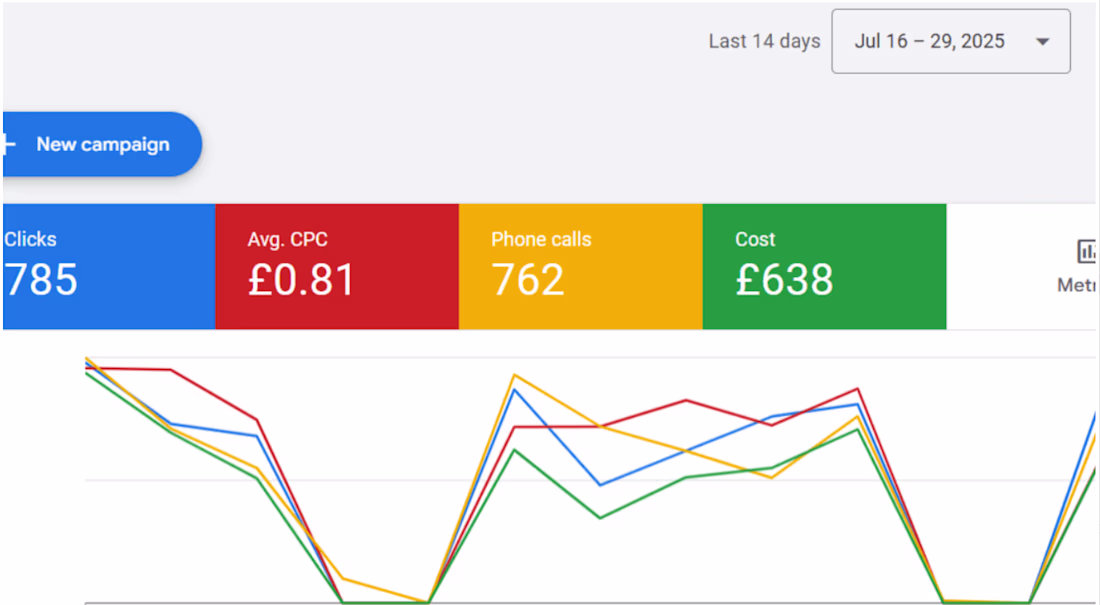
Task: Open the Metrics chart icon
Action: (x=1088, y=251)
